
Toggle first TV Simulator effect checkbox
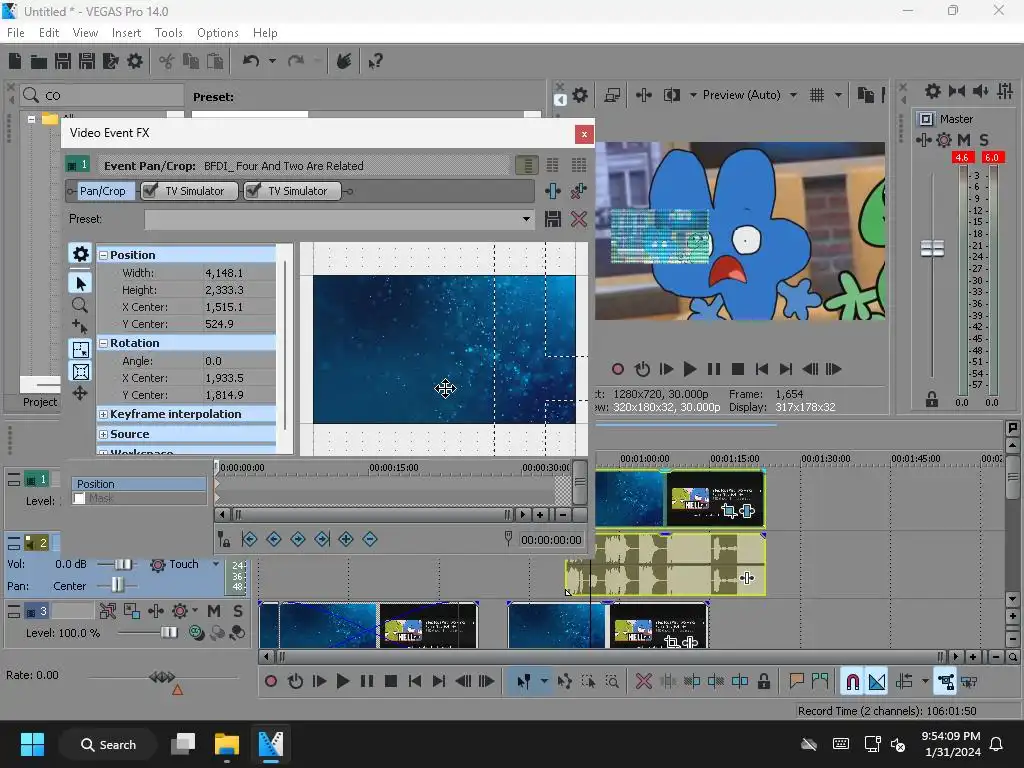(150, 191)
